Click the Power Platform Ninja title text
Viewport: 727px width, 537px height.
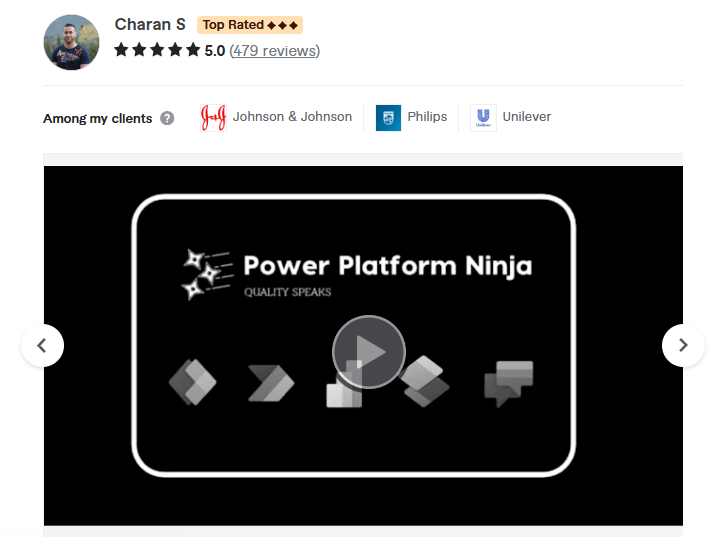tap(388, 266)
